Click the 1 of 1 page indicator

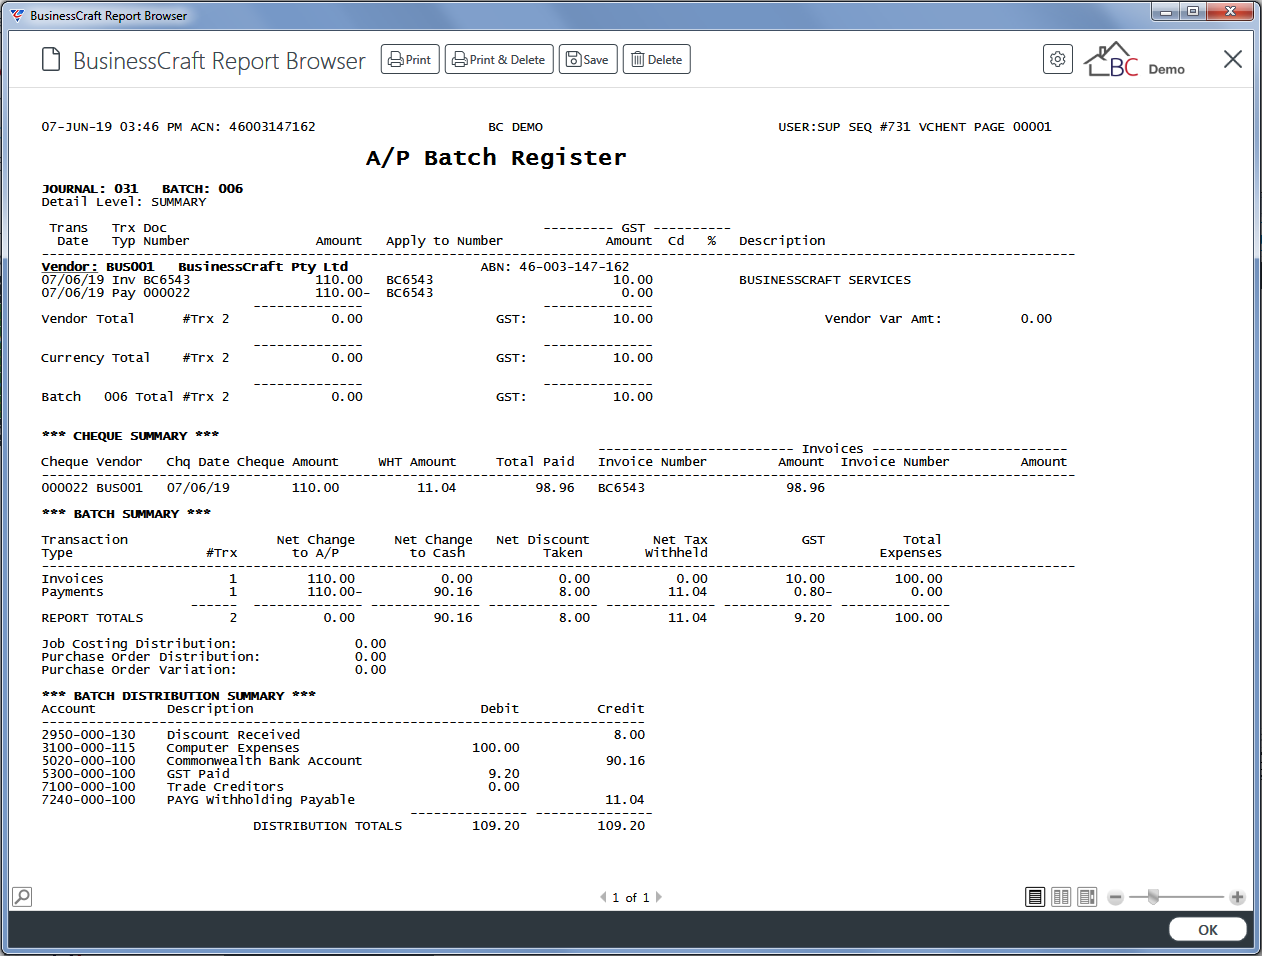click(x=631, y=897)
